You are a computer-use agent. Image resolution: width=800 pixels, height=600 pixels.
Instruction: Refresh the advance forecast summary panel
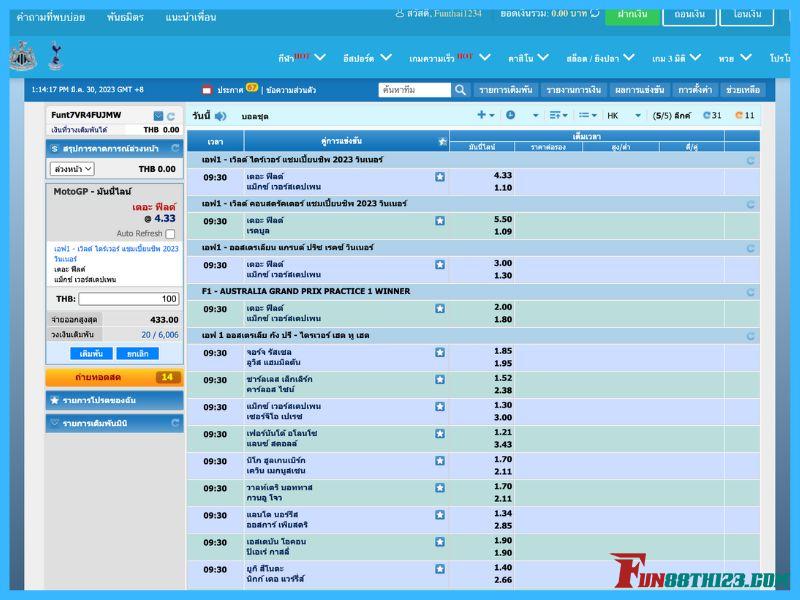175,148
